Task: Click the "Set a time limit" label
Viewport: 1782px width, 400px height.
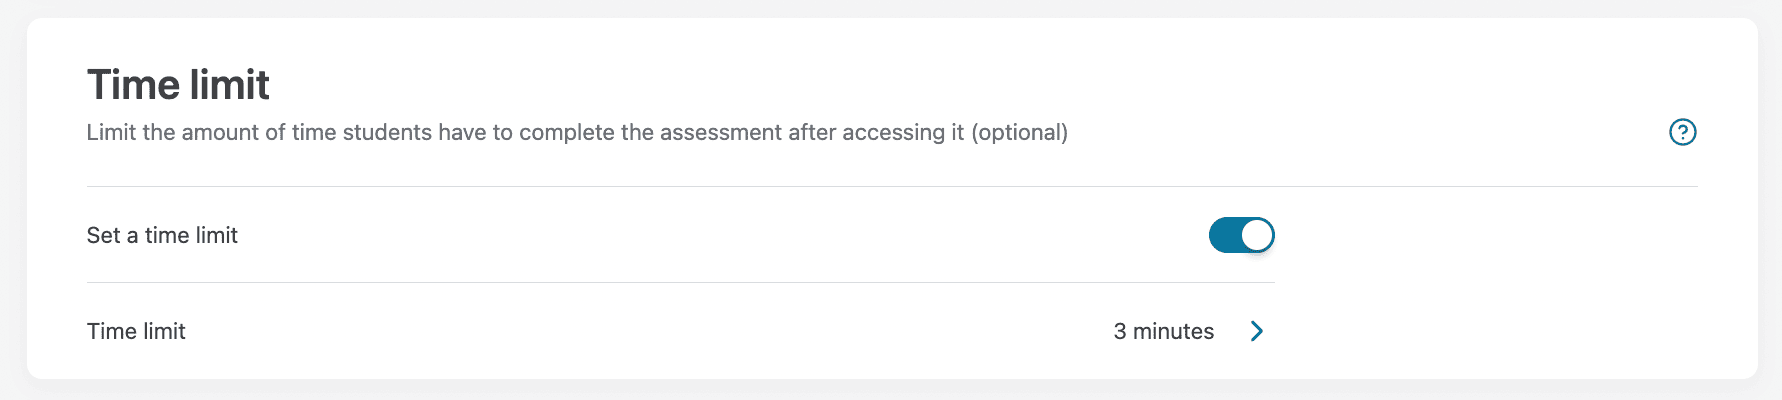Action: tap(162, 235)
